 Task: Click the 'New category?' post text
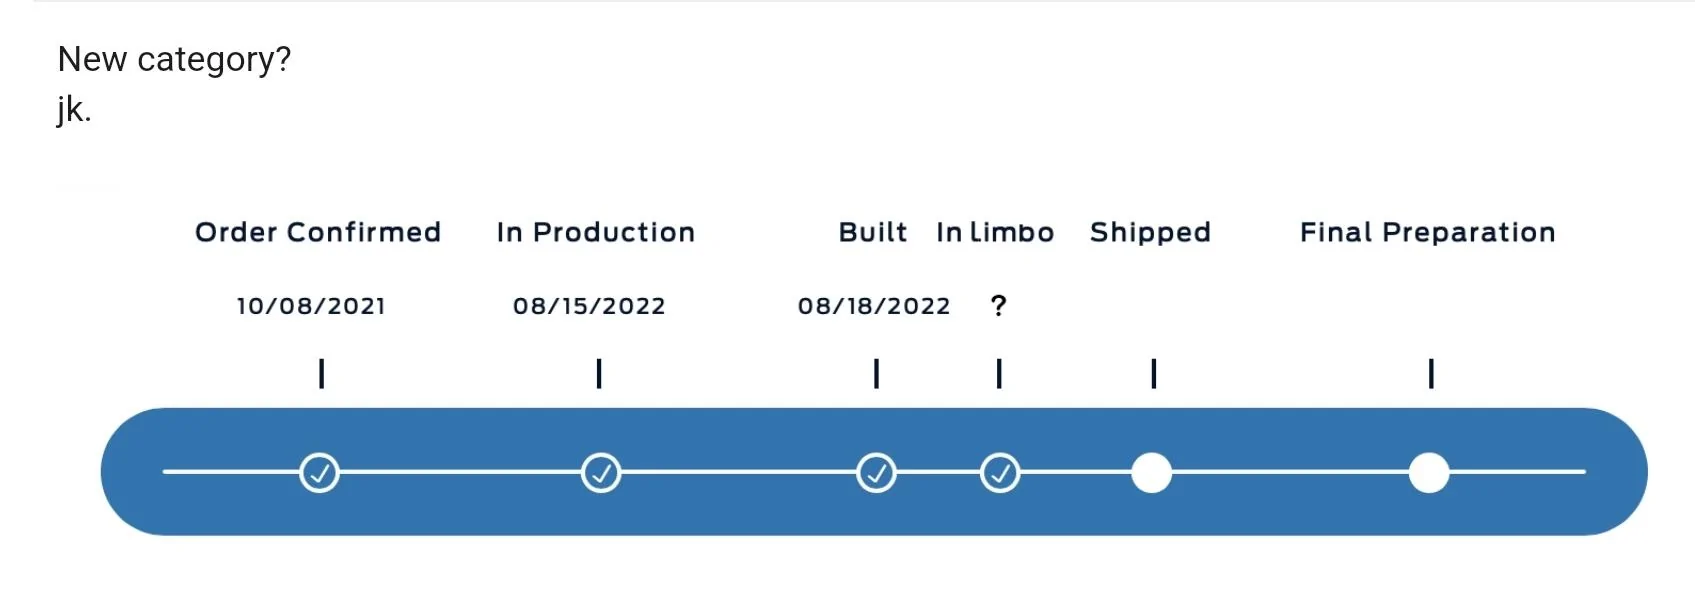click(174, 60)
